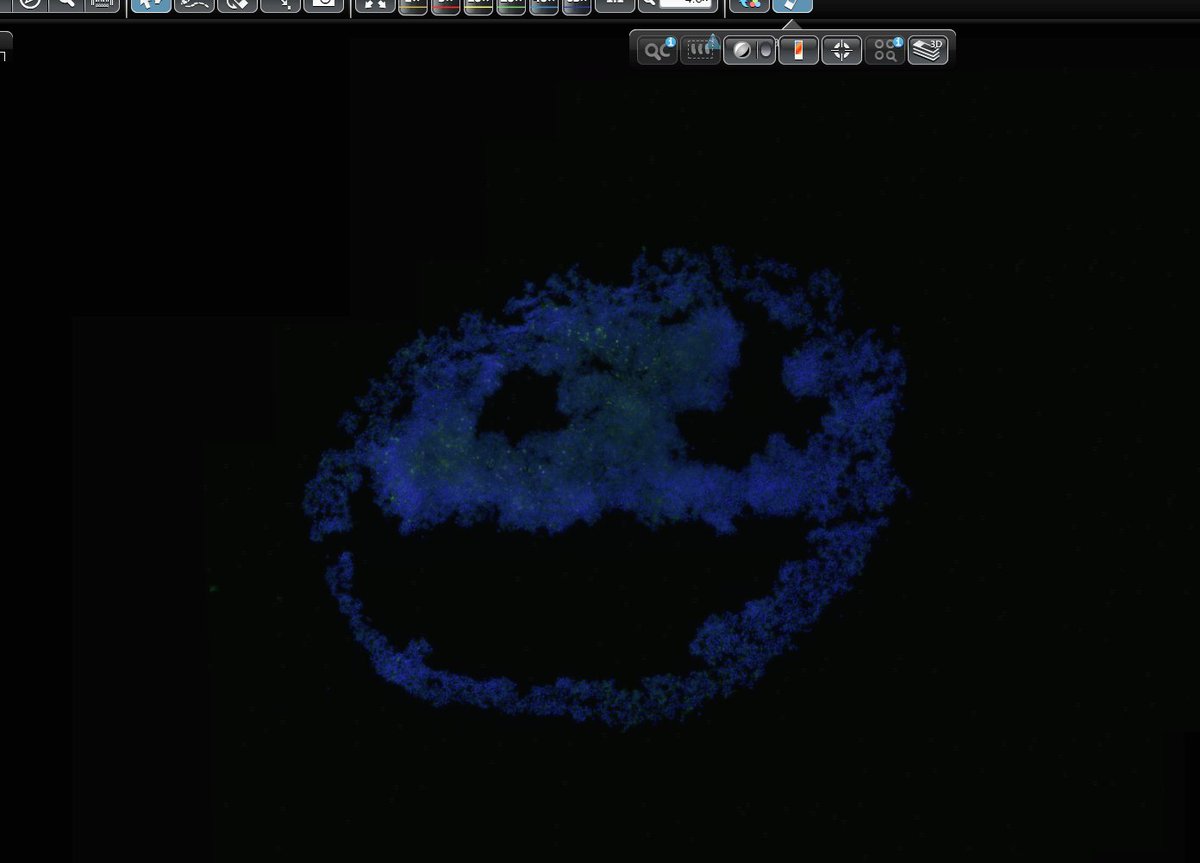Toggle the brightness contrast display button
This screenshot has height=863, width=1200.
click(749, 49)
